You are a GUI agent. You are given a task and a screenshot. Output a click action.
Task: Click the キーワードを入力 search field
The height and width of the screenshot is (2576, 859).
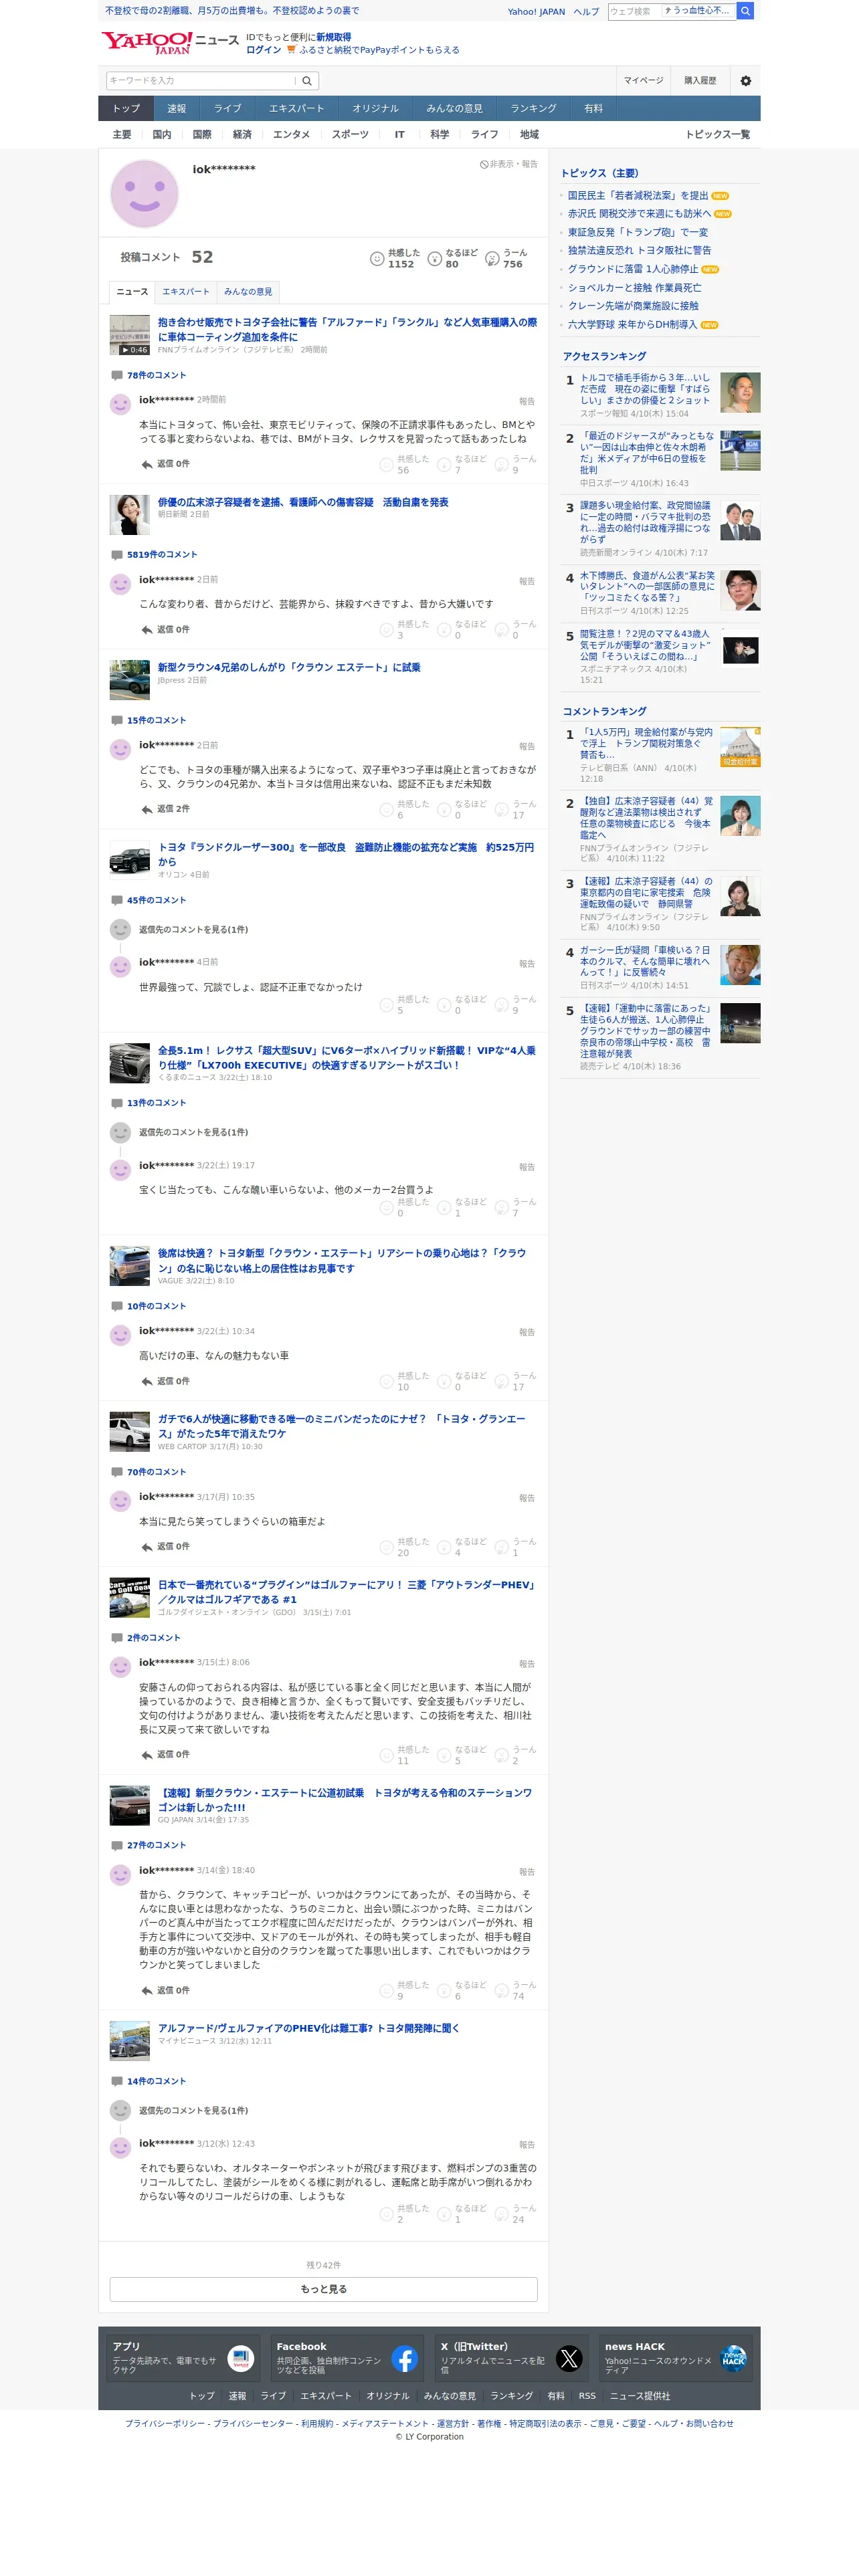(x=200, y=81)
